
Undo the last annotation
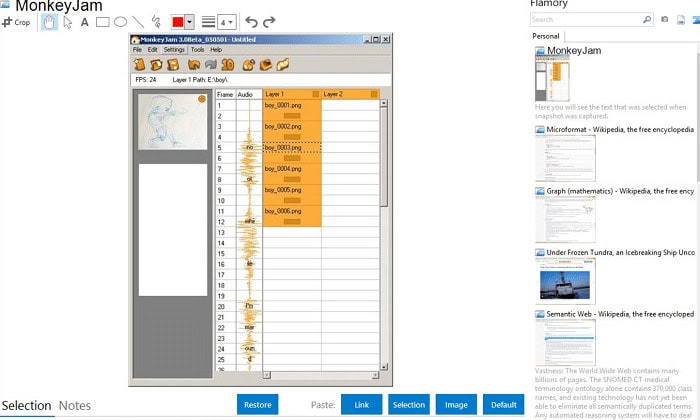click(x=251, y=21)
